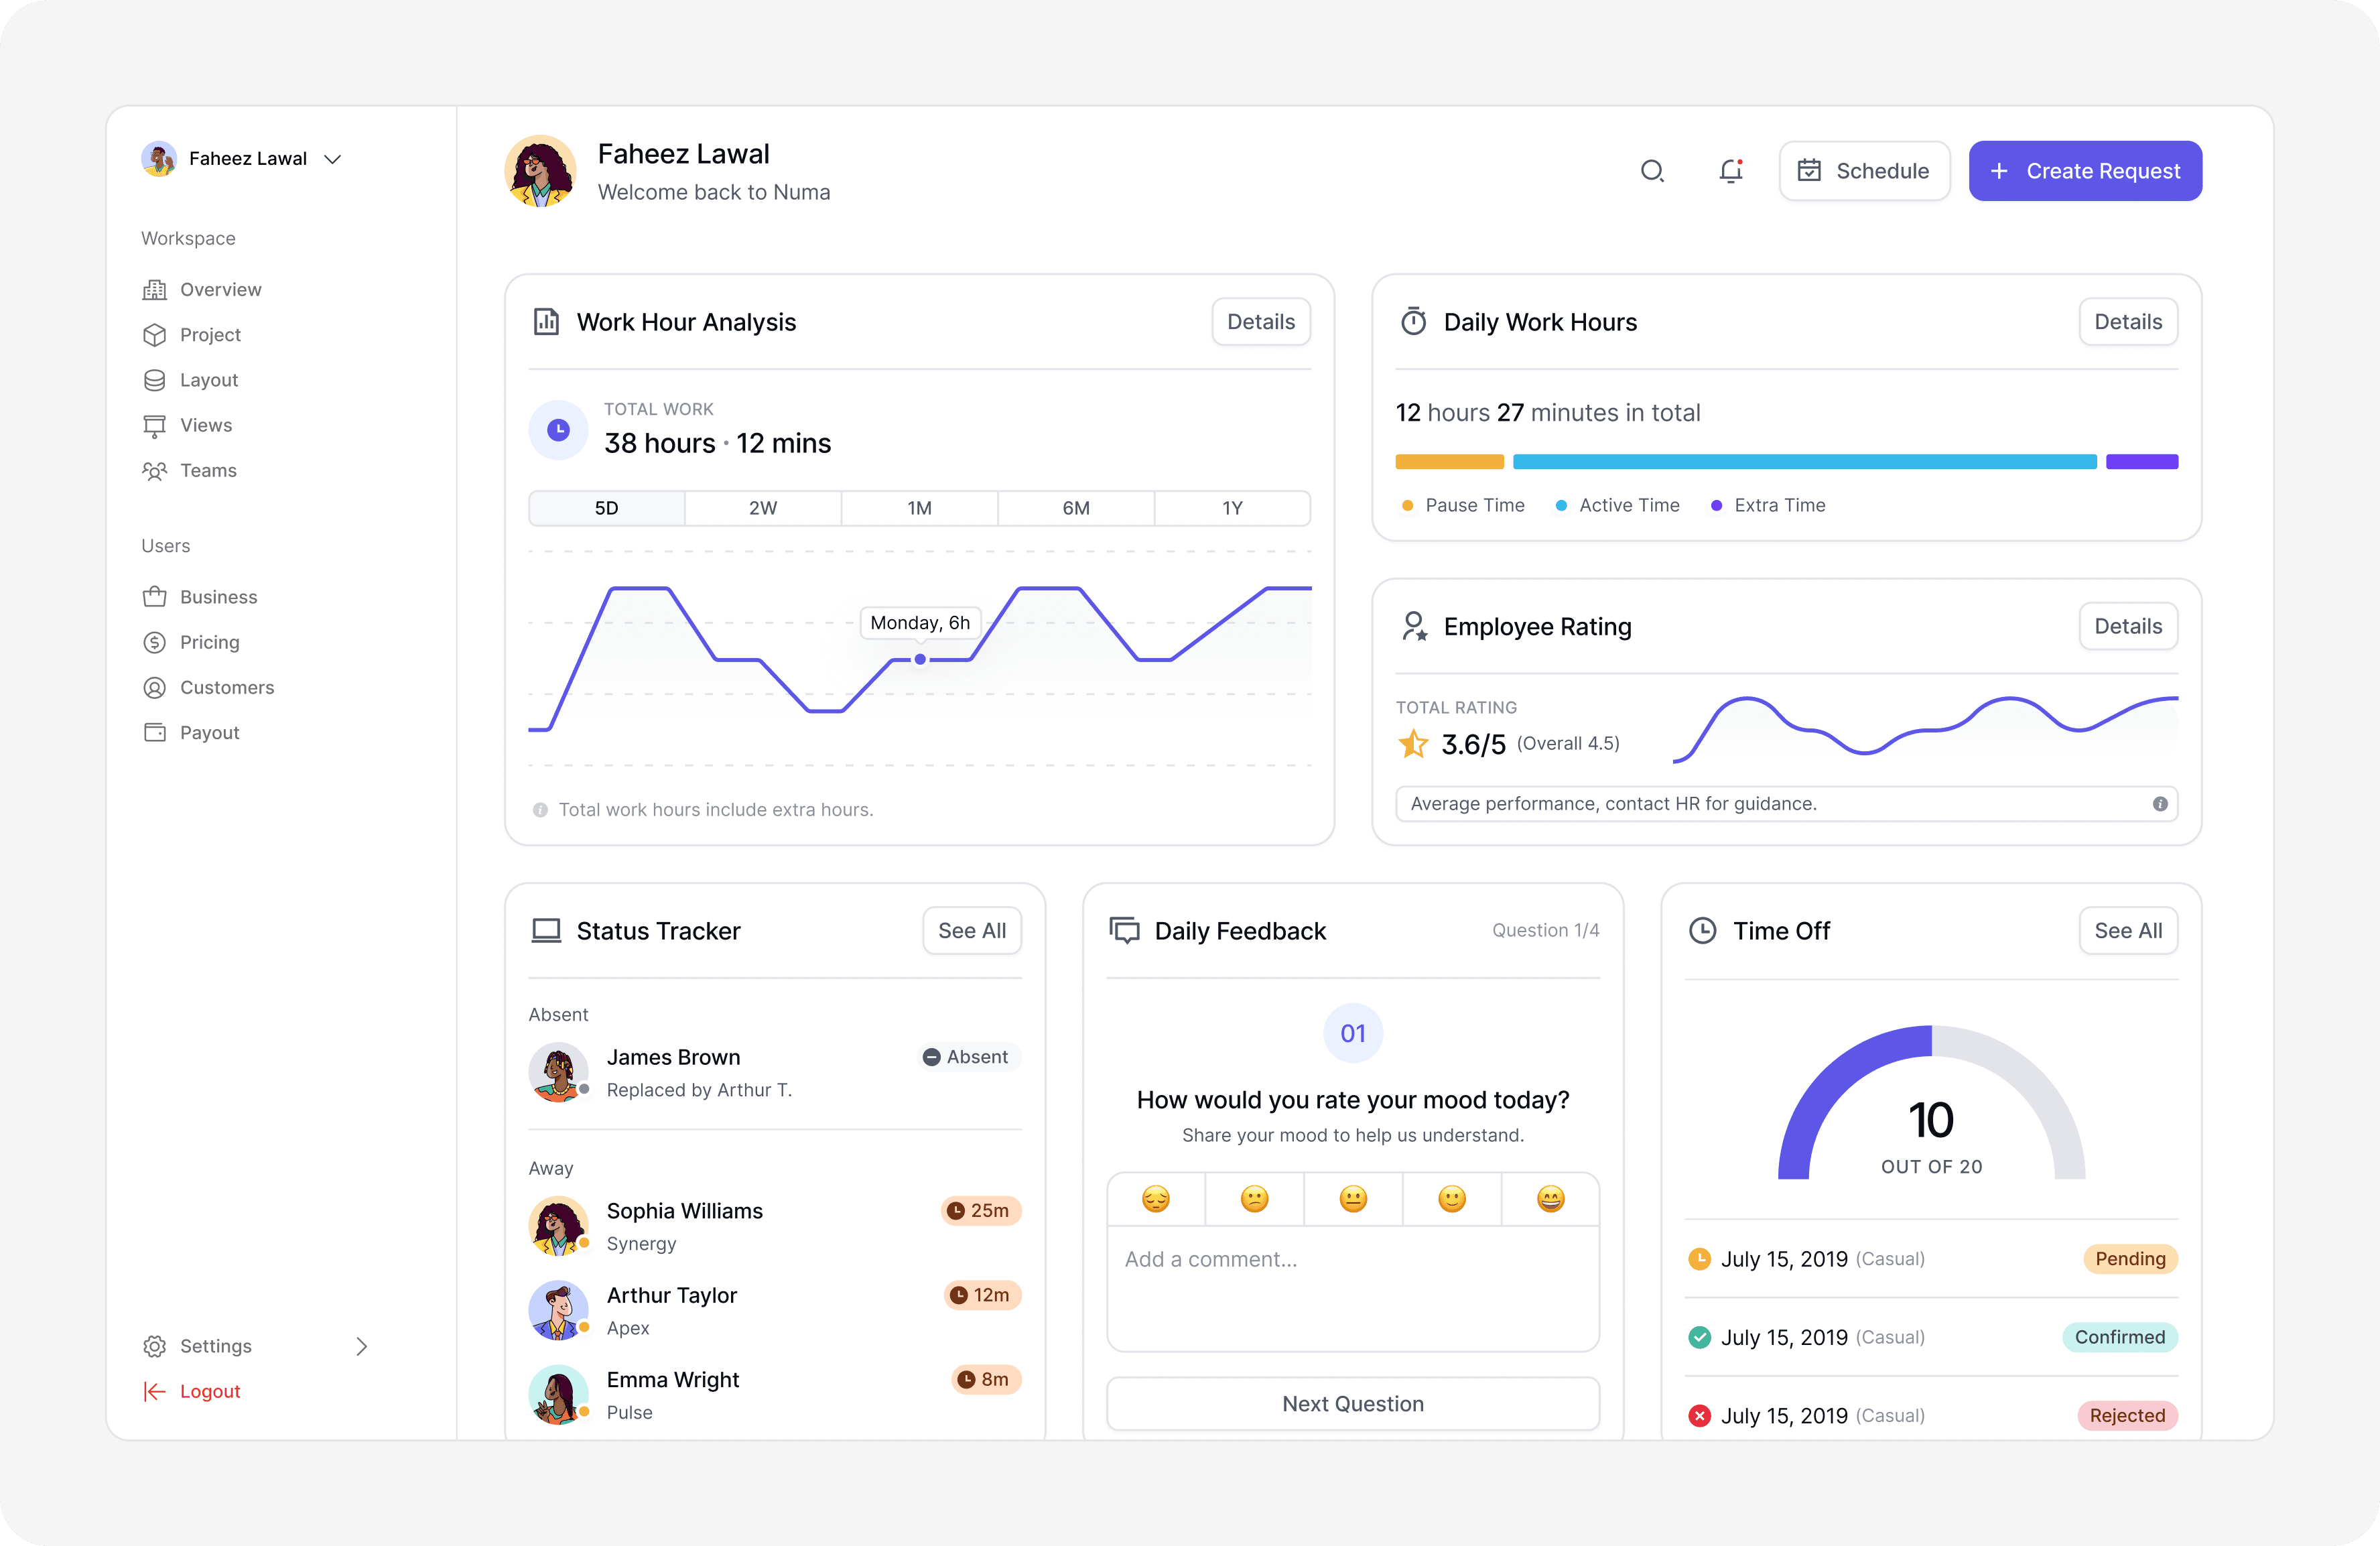The image size is (2380, 1546).
Task: Click Emma Wright's 8m away badge
Action: (x=986, y=1380)
